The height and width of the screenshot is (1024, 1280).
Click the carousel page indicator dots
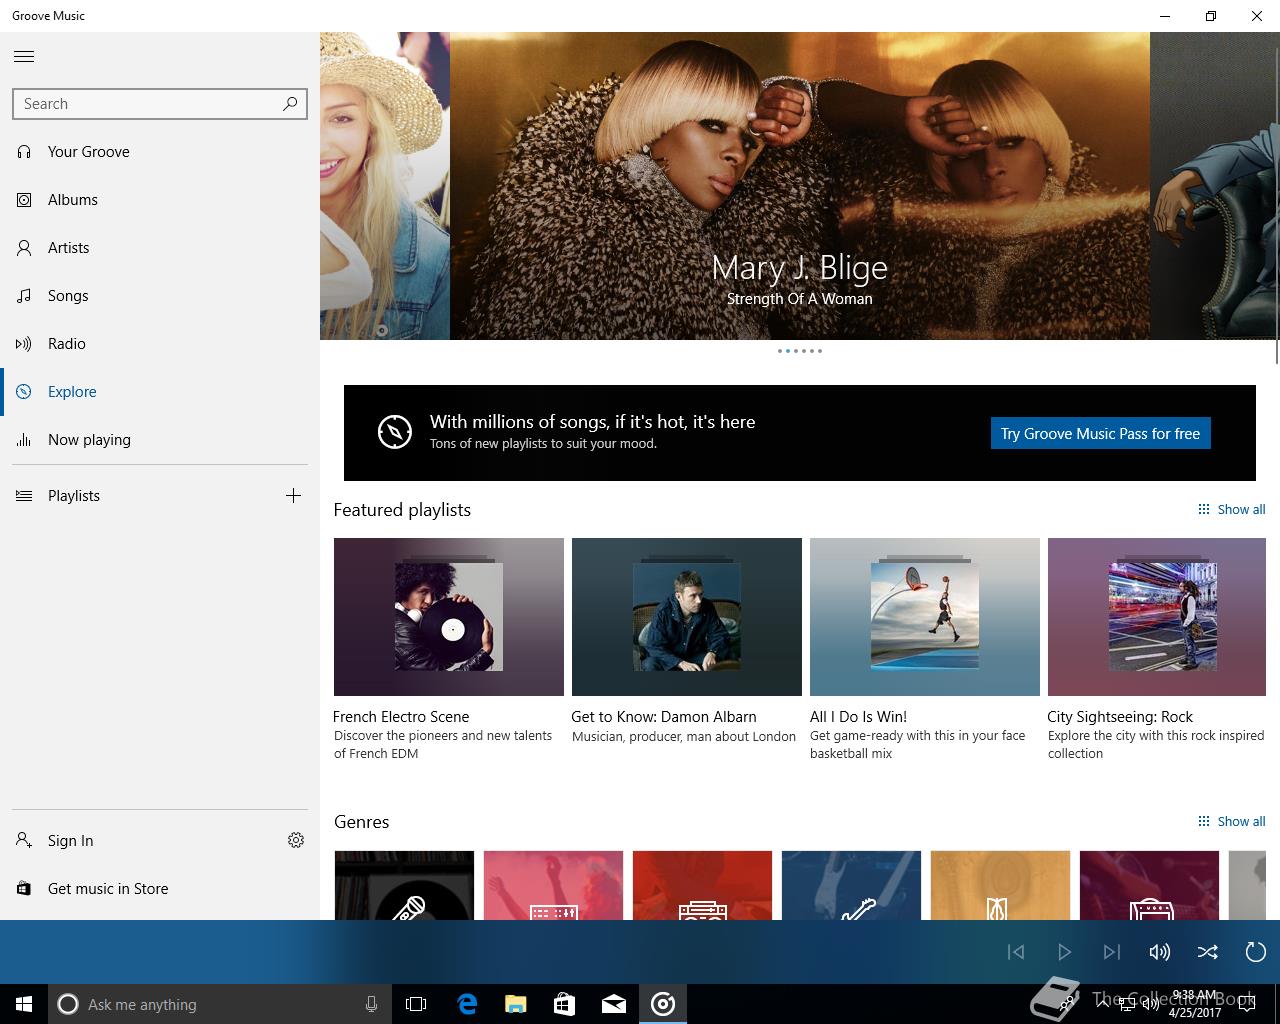(x=800, y=351)
